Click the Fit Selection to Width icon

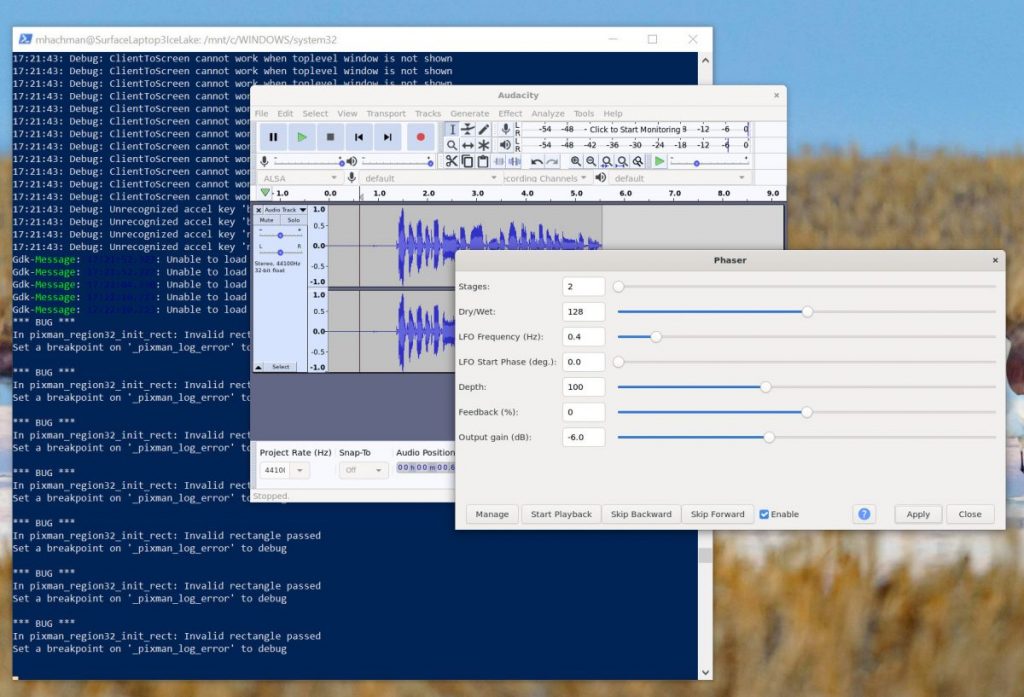[607, 161]
